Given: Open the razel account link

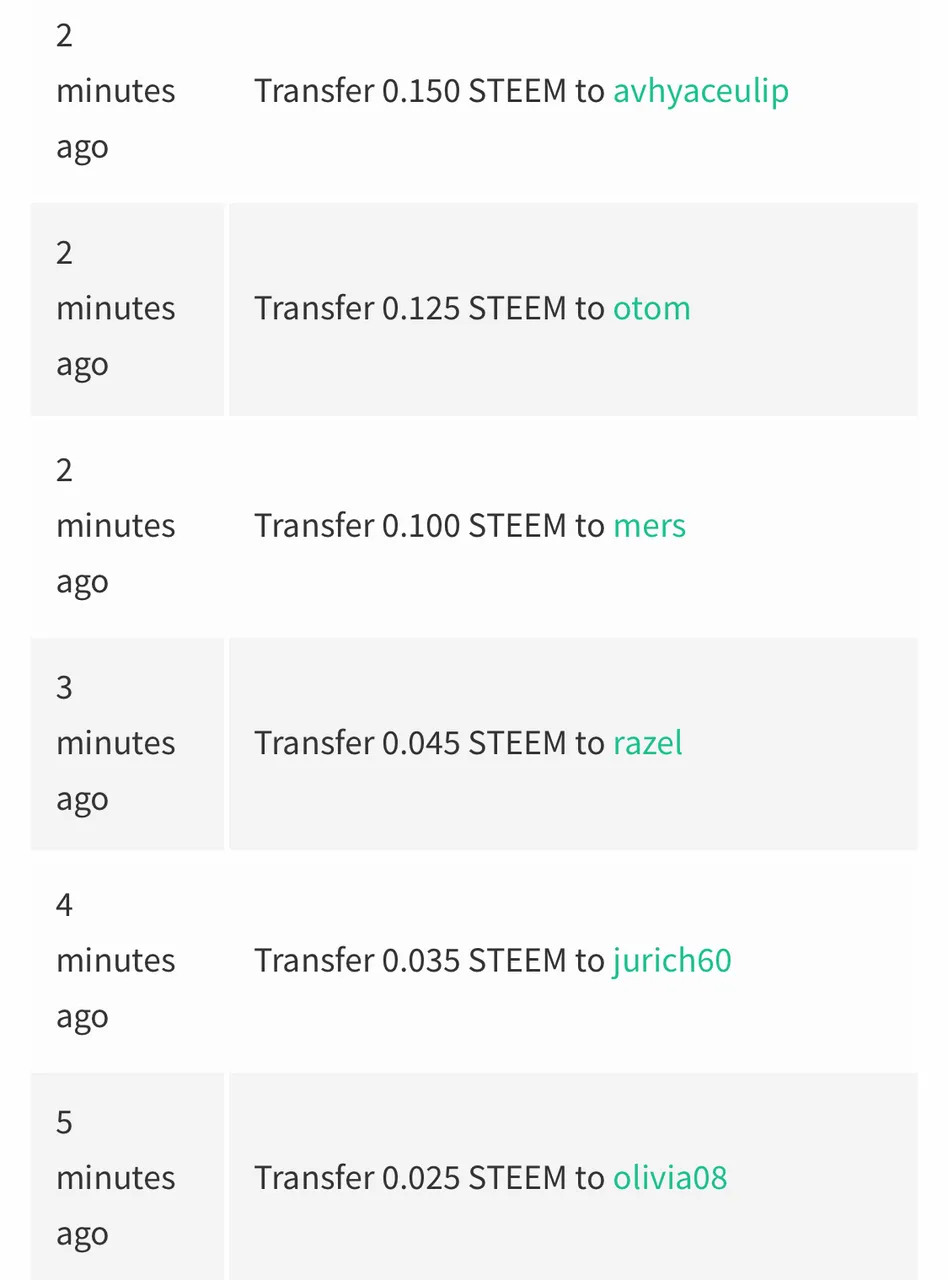Looking at the screenshot, I should [x=647, y=743].
